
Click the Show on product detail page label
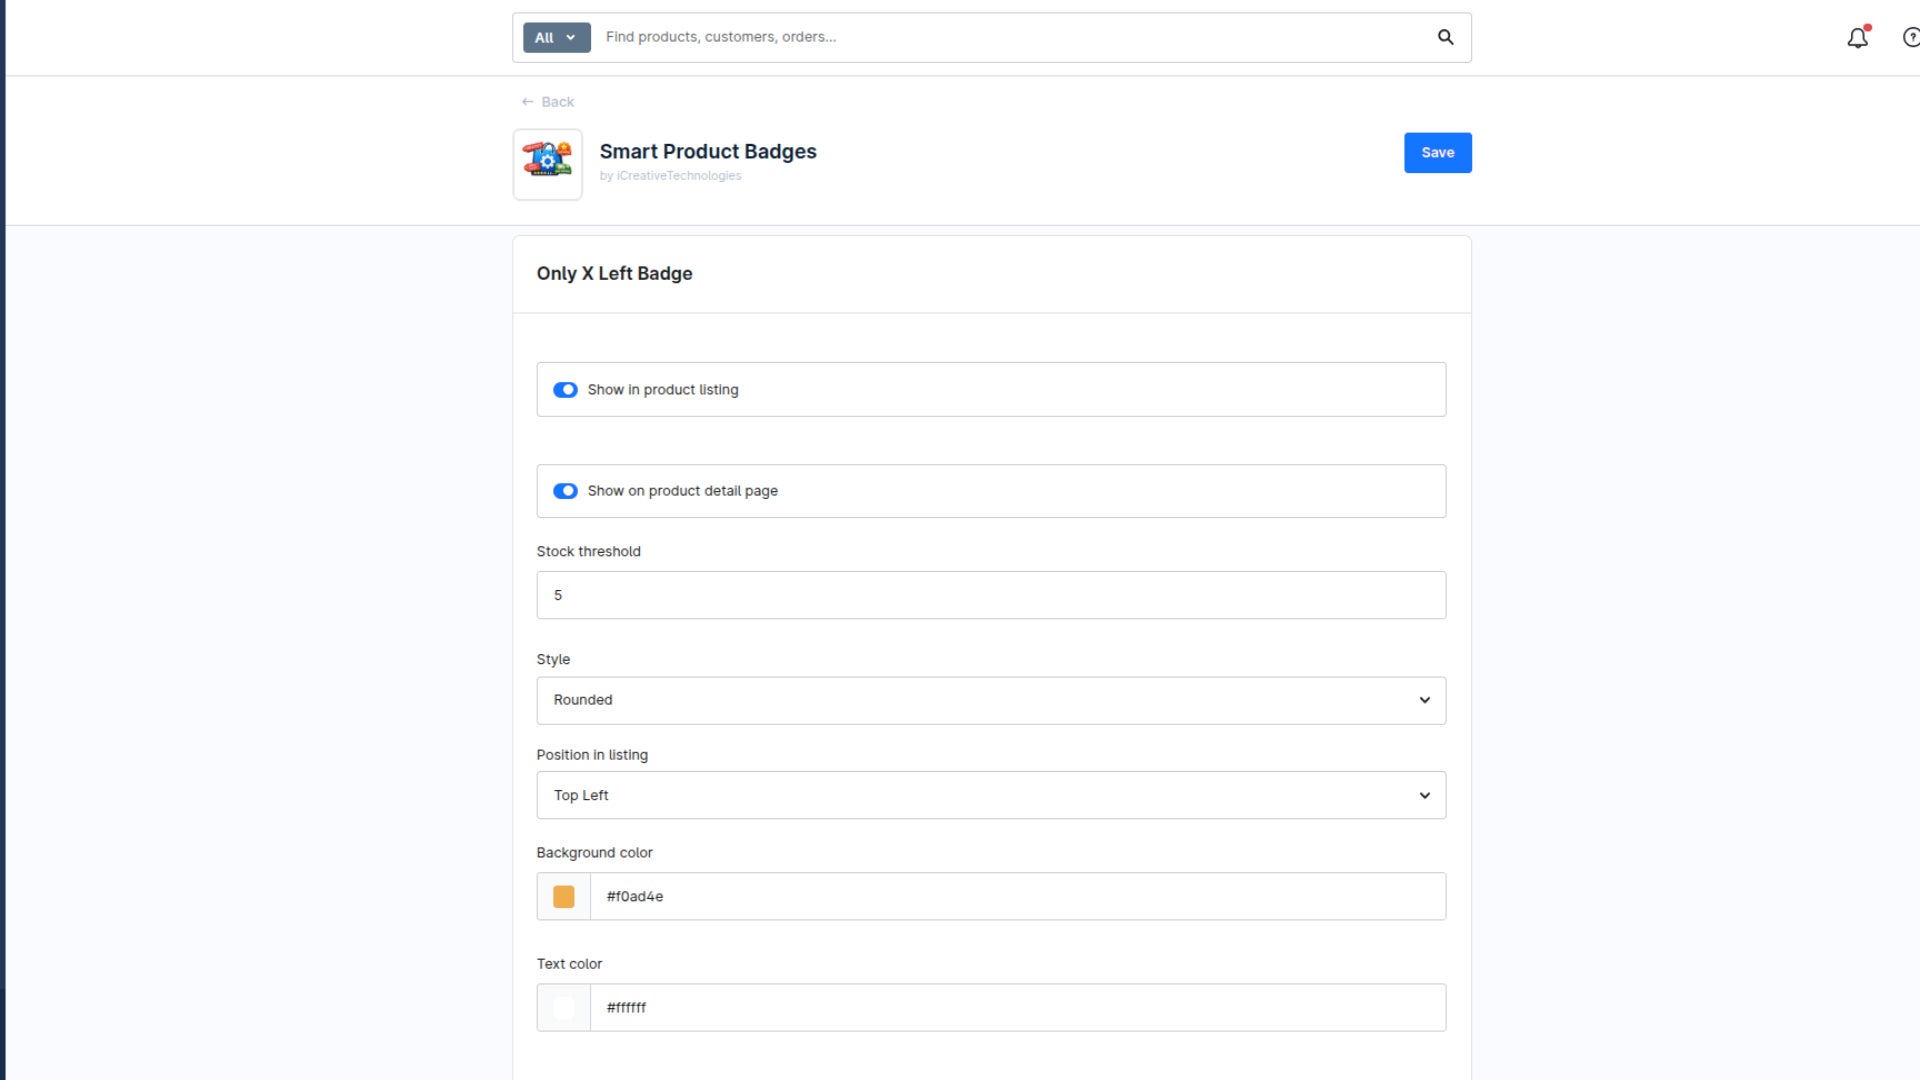coord(683,491)
